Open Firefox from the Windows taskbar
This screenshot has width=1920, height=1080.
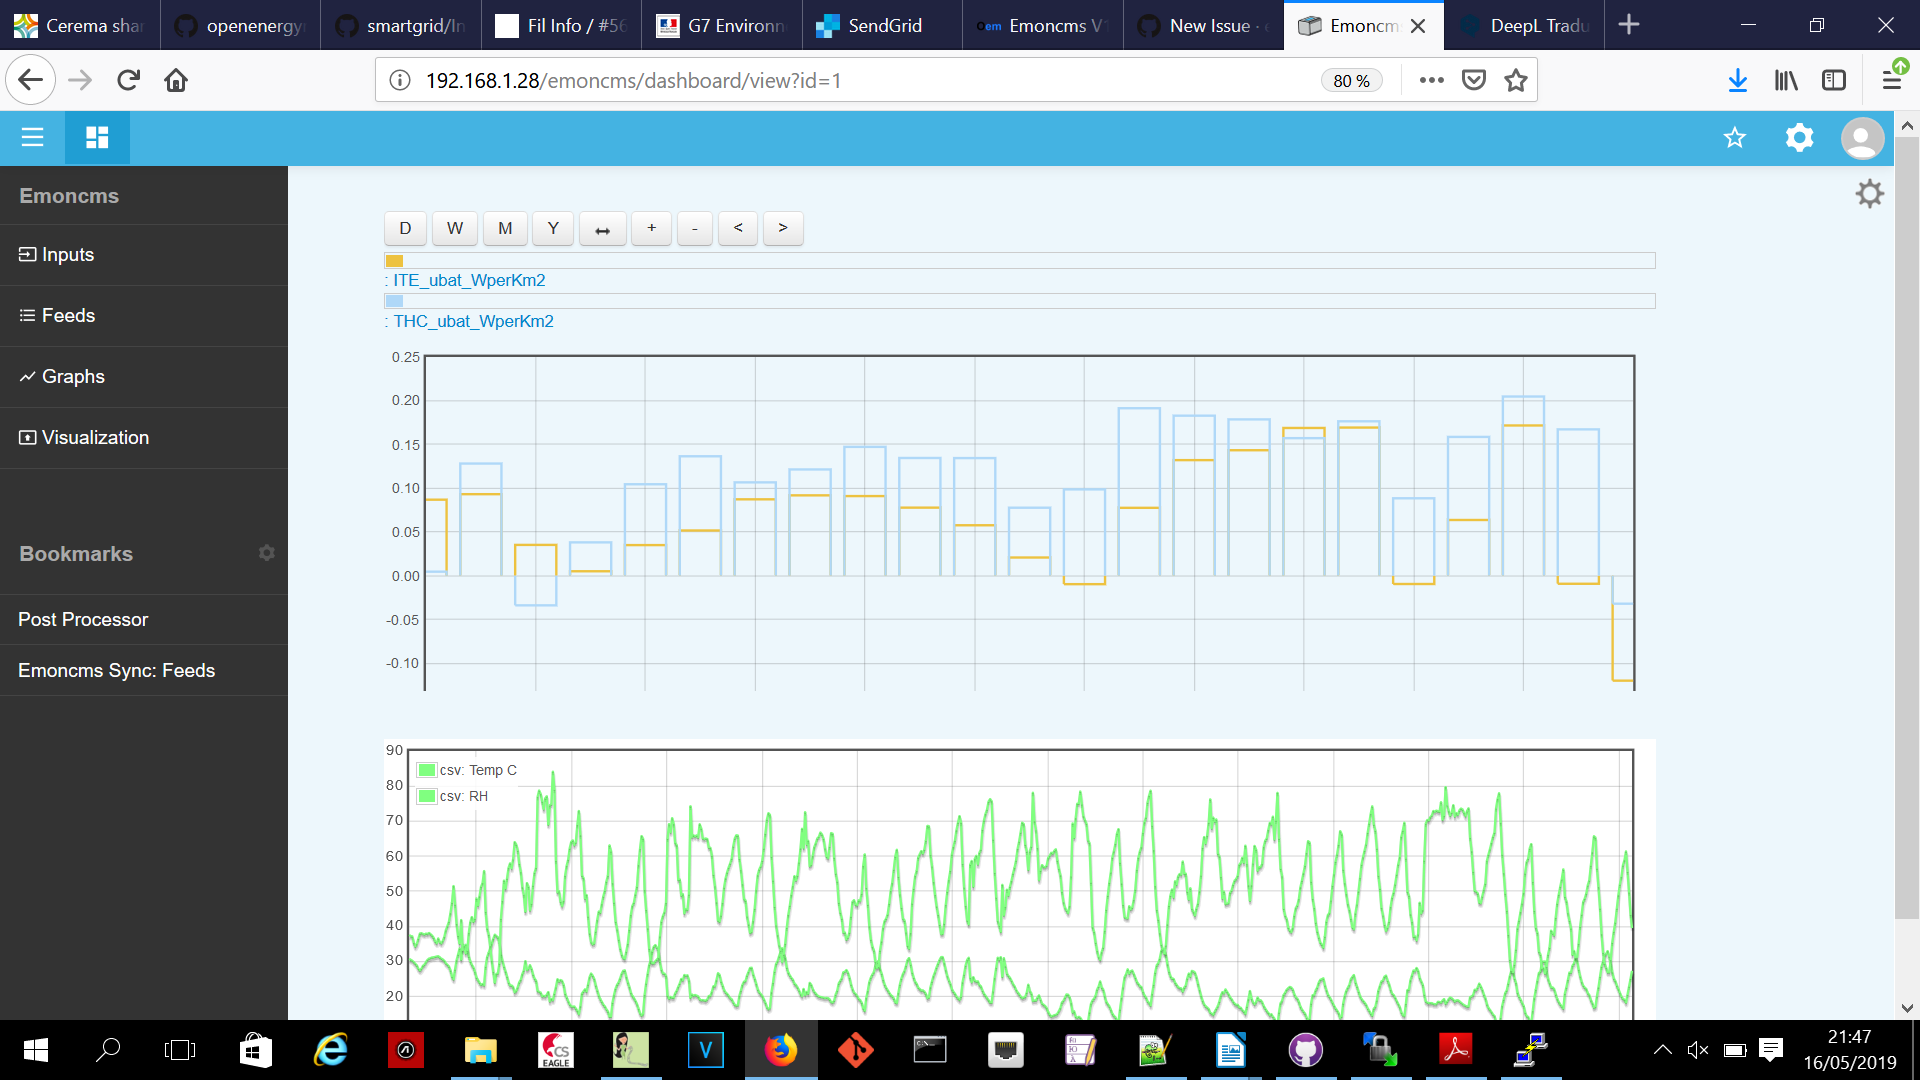pyautogui.click(x=780, y=1050)
